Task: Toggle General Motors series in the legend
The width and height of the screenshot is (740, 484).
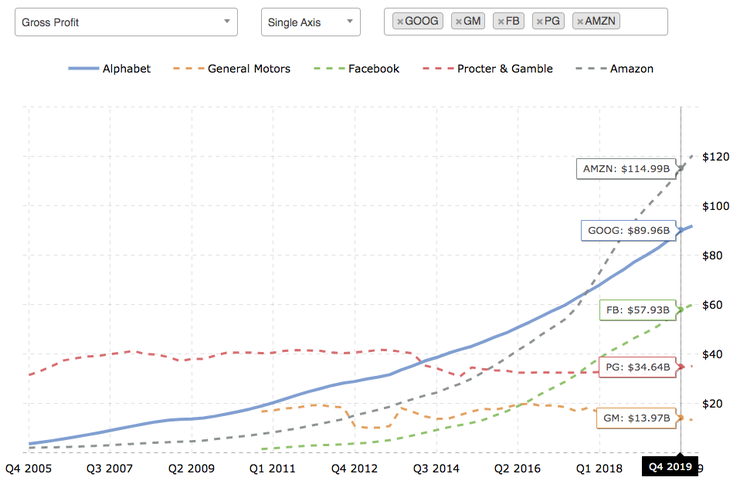Action: click(232, 68)
